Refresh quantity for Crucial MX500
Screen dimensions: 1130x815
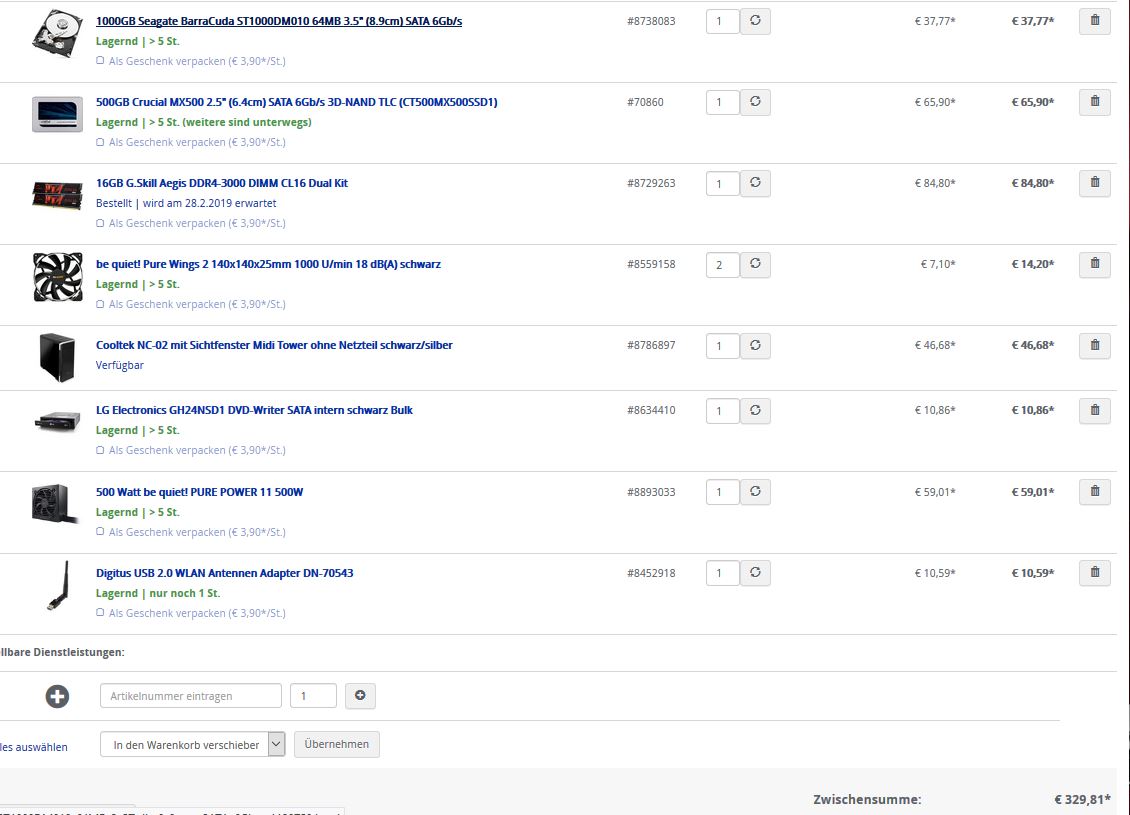point(755,102)
